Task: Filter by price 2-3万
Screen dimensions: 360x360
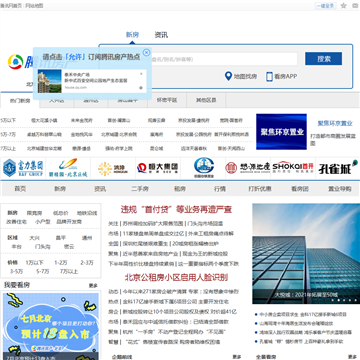Action: [87, 263]
